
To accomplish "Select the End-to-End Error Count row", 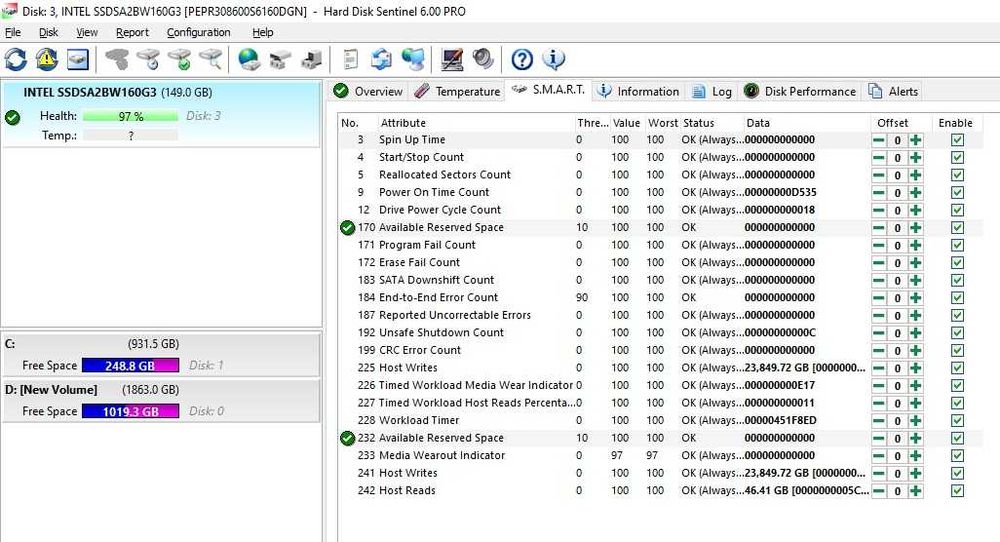I will click(x=660, y=298).
